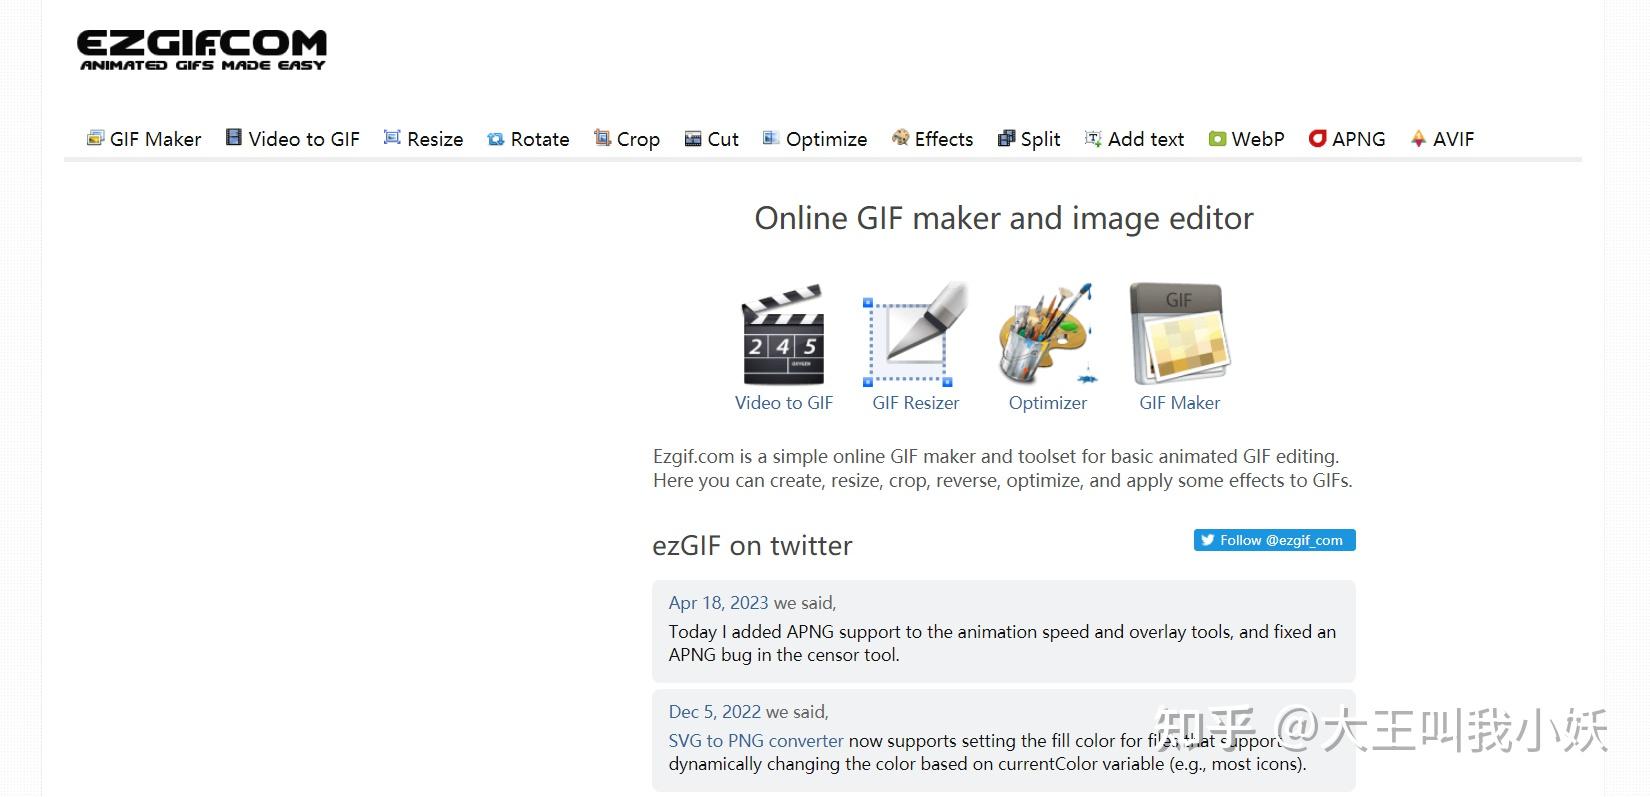
Task: Open the APNG menu item
Action: (x=1347, y=139)
